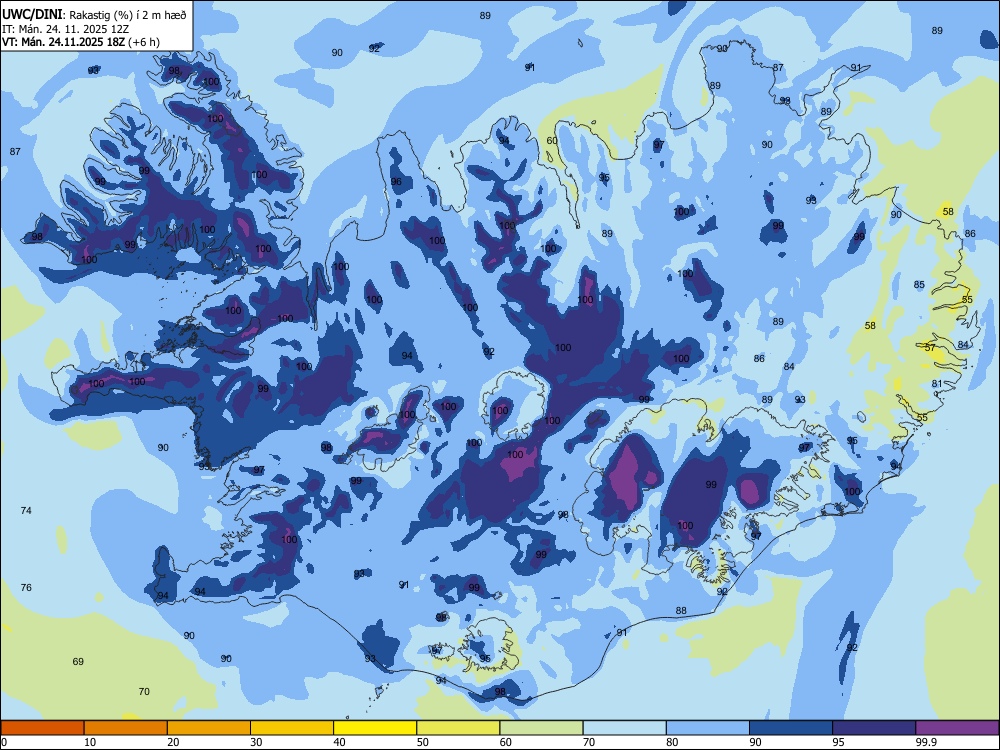
Task: Click the purple above-99.9 legend swatch
Action: pyautogui.click(x=957, y=728)
